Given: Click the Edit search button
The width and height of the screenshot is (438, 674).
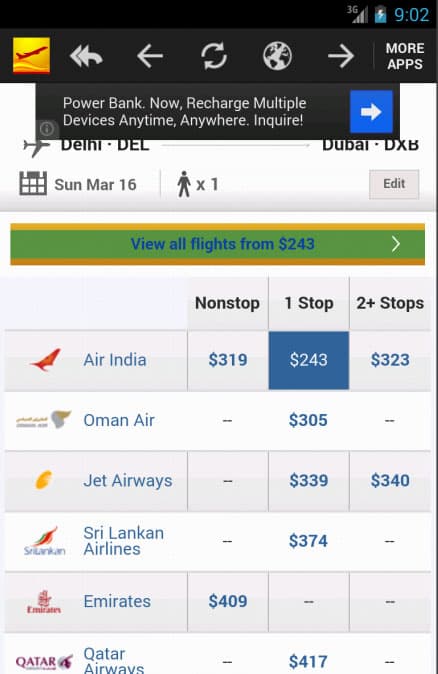Looking at the screenshot, I should [x=394, y=184].
